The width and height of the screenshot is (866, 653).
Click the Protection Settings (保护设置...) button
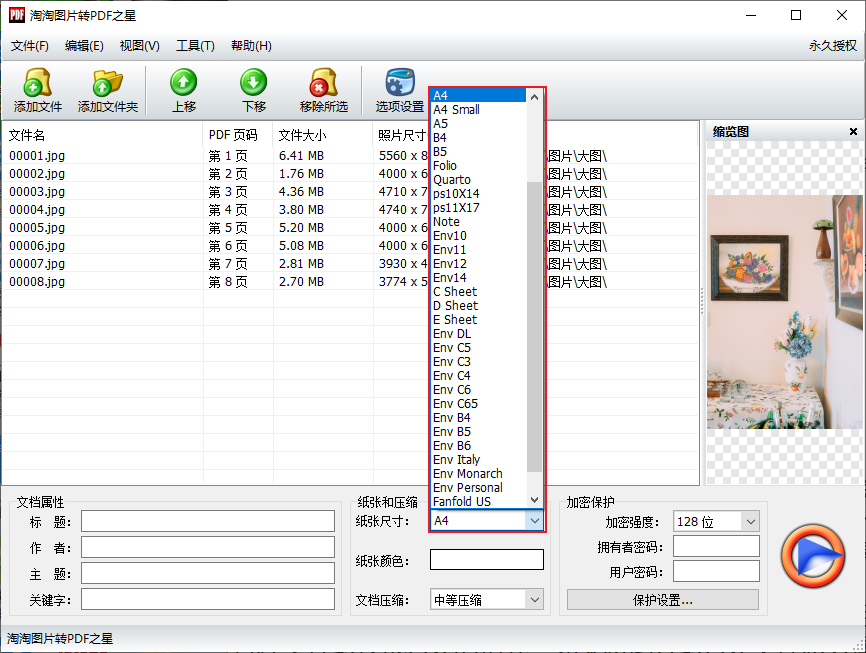(x=662, y=600)
